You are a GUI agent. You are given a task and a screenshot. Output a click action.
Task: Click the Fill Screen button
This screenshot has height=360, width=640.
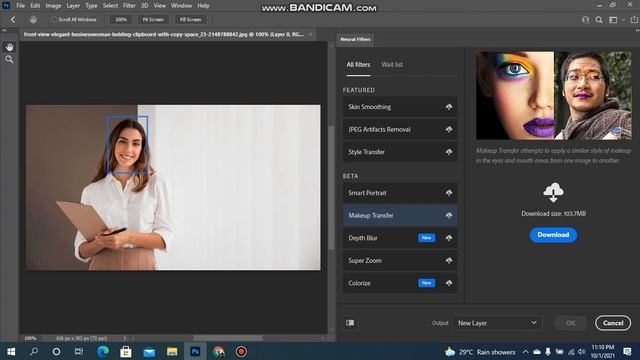[x=191, y=19]
